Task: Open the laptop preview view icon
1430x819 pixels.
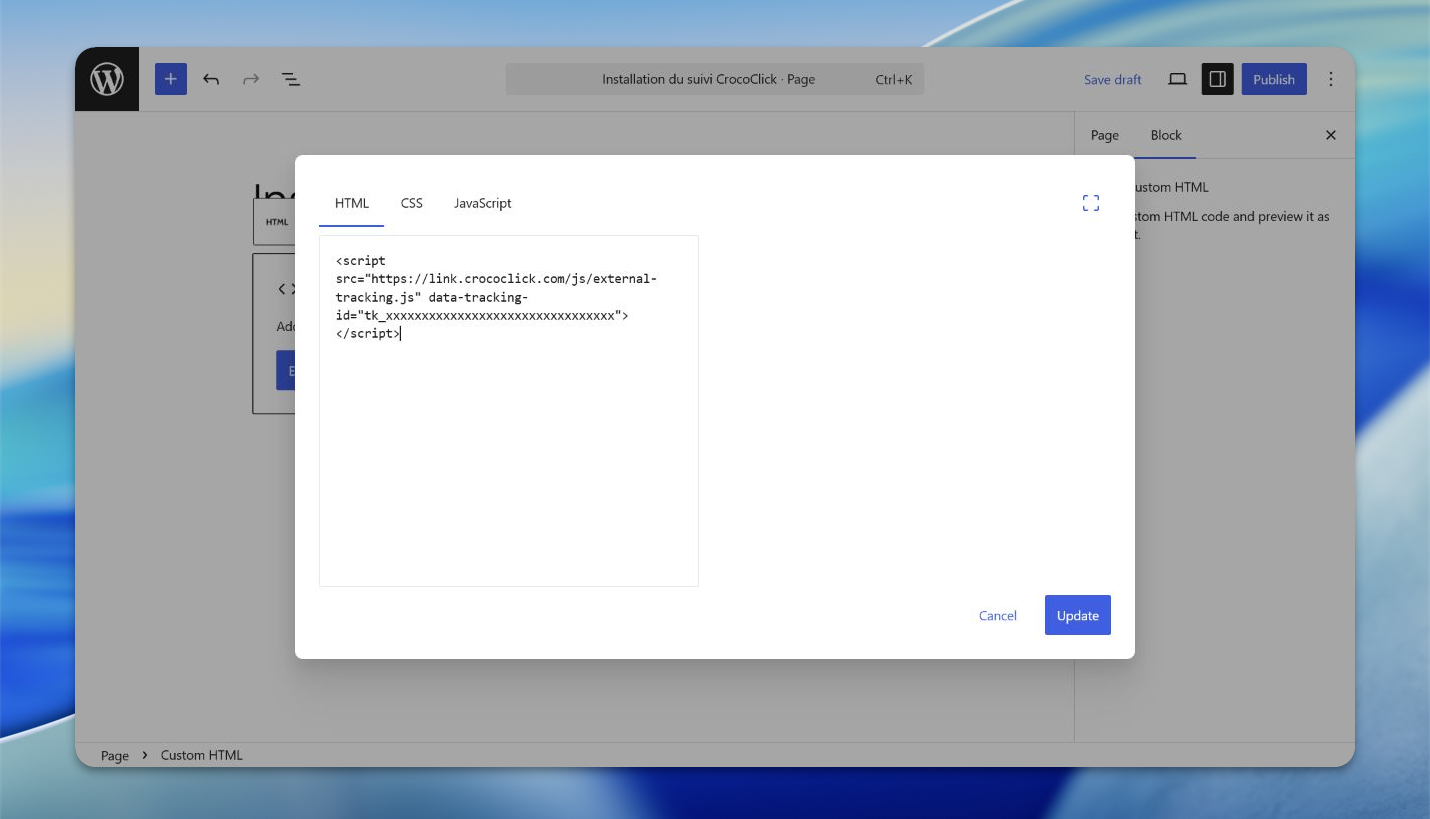Action: pos(1178,79)
